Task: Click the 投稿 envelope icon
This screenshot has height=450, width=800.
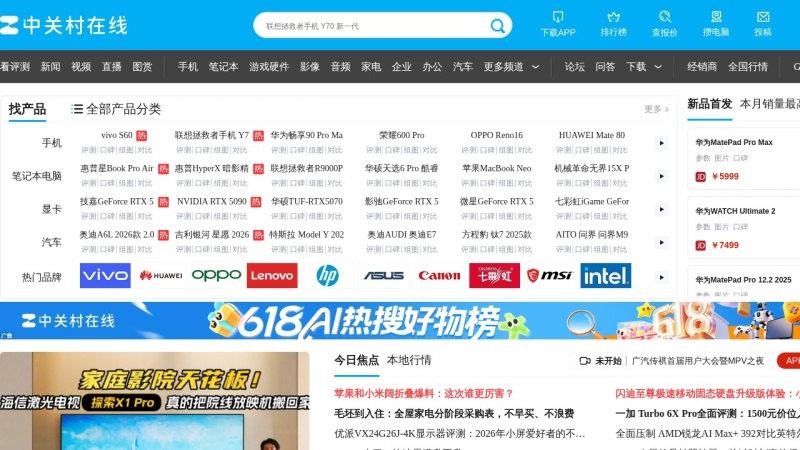Action: pyautogui.click(x=763, y=17)
